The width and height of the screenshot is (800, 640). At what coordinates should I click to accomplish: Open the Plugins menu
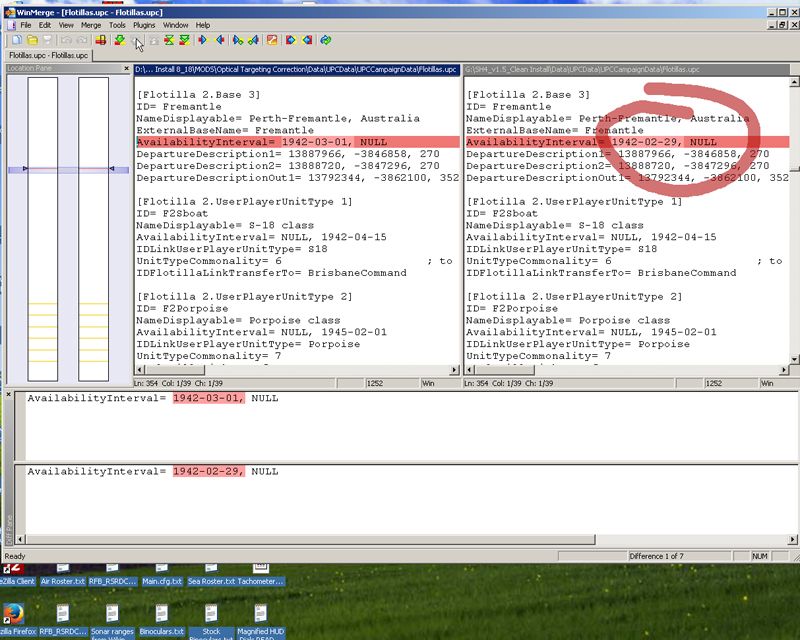click(144, 25)
